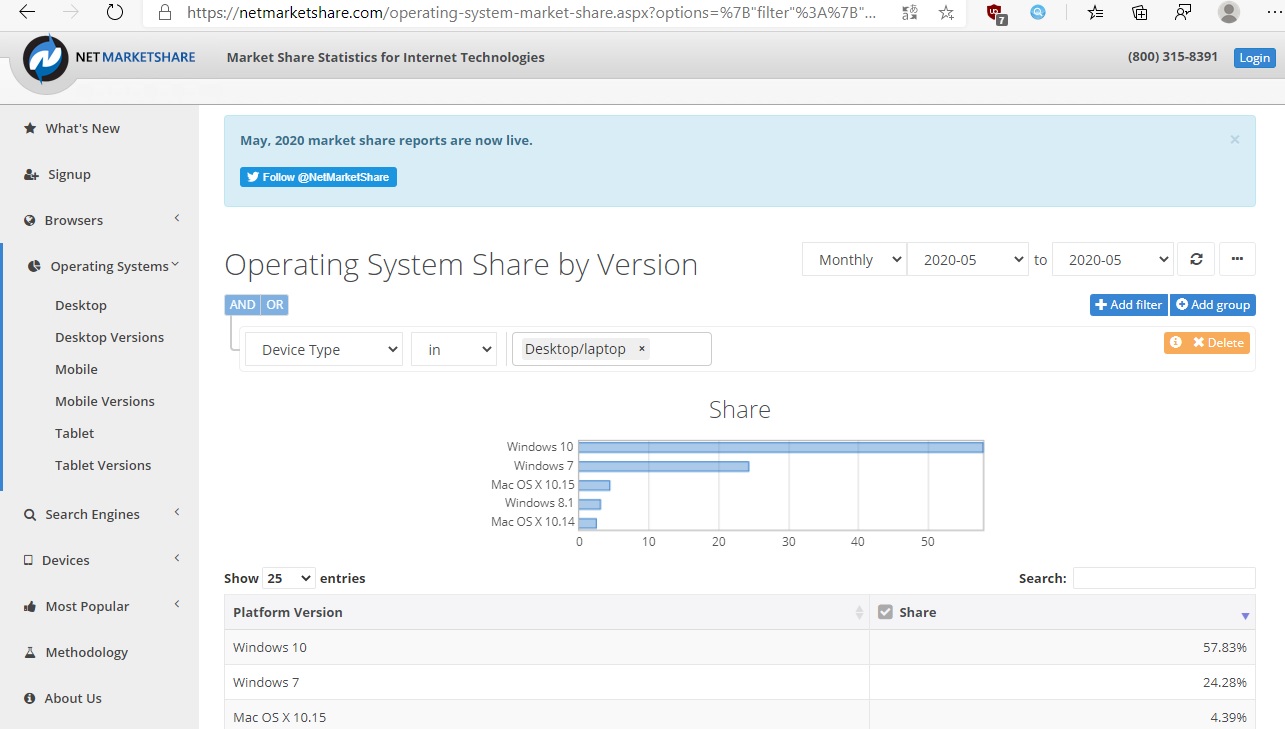Click the Add filter button
Screen dimensions: 1285x729
[x=1129, y=305]
